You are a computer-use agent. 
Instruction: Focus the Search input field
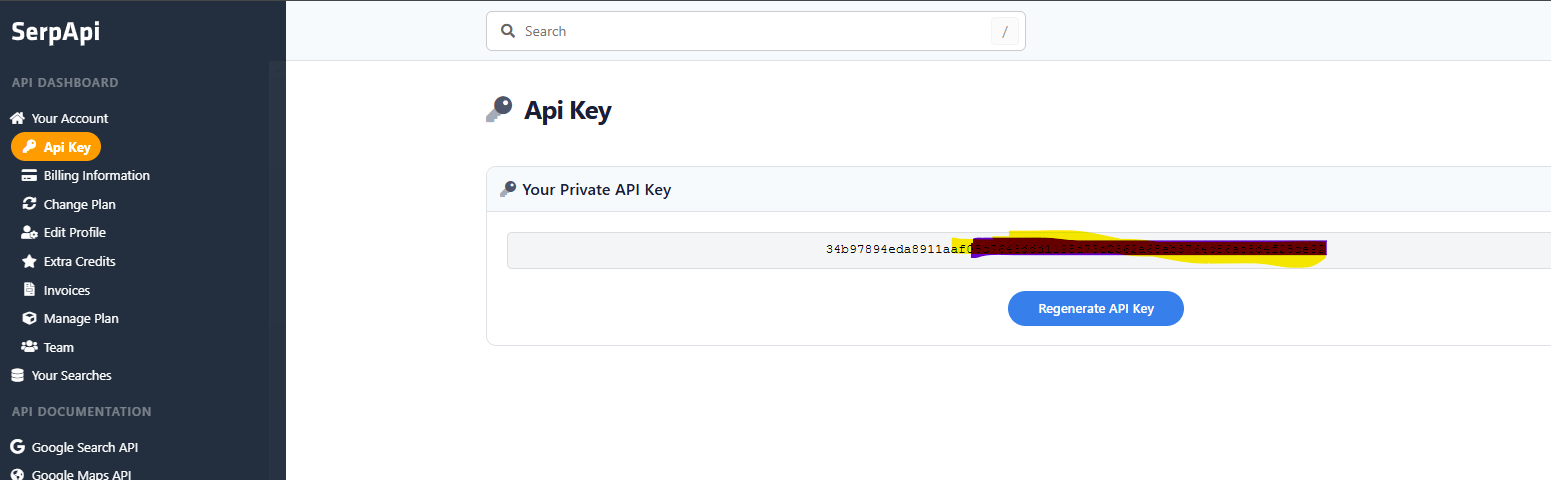(x=756, y=31)
